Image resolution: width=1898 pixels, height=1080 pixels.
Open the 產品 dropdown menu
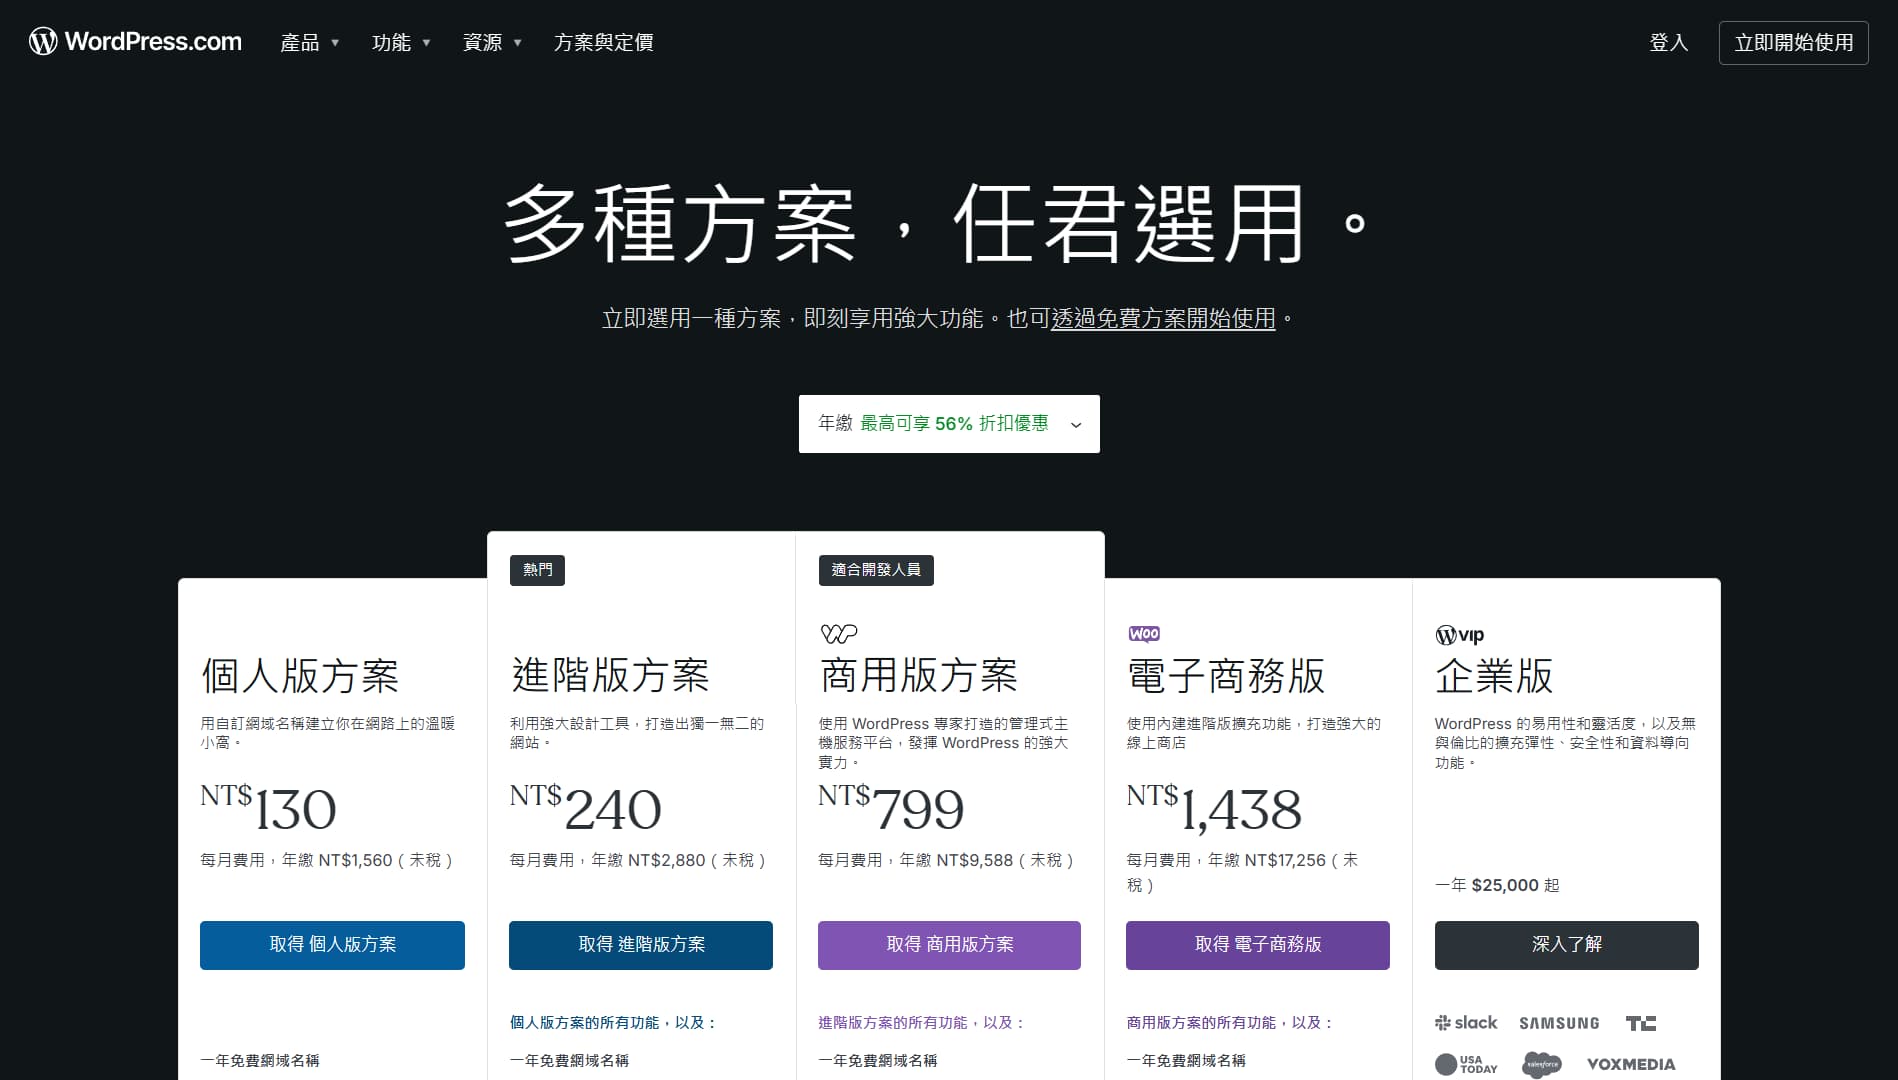pos(310,42)
